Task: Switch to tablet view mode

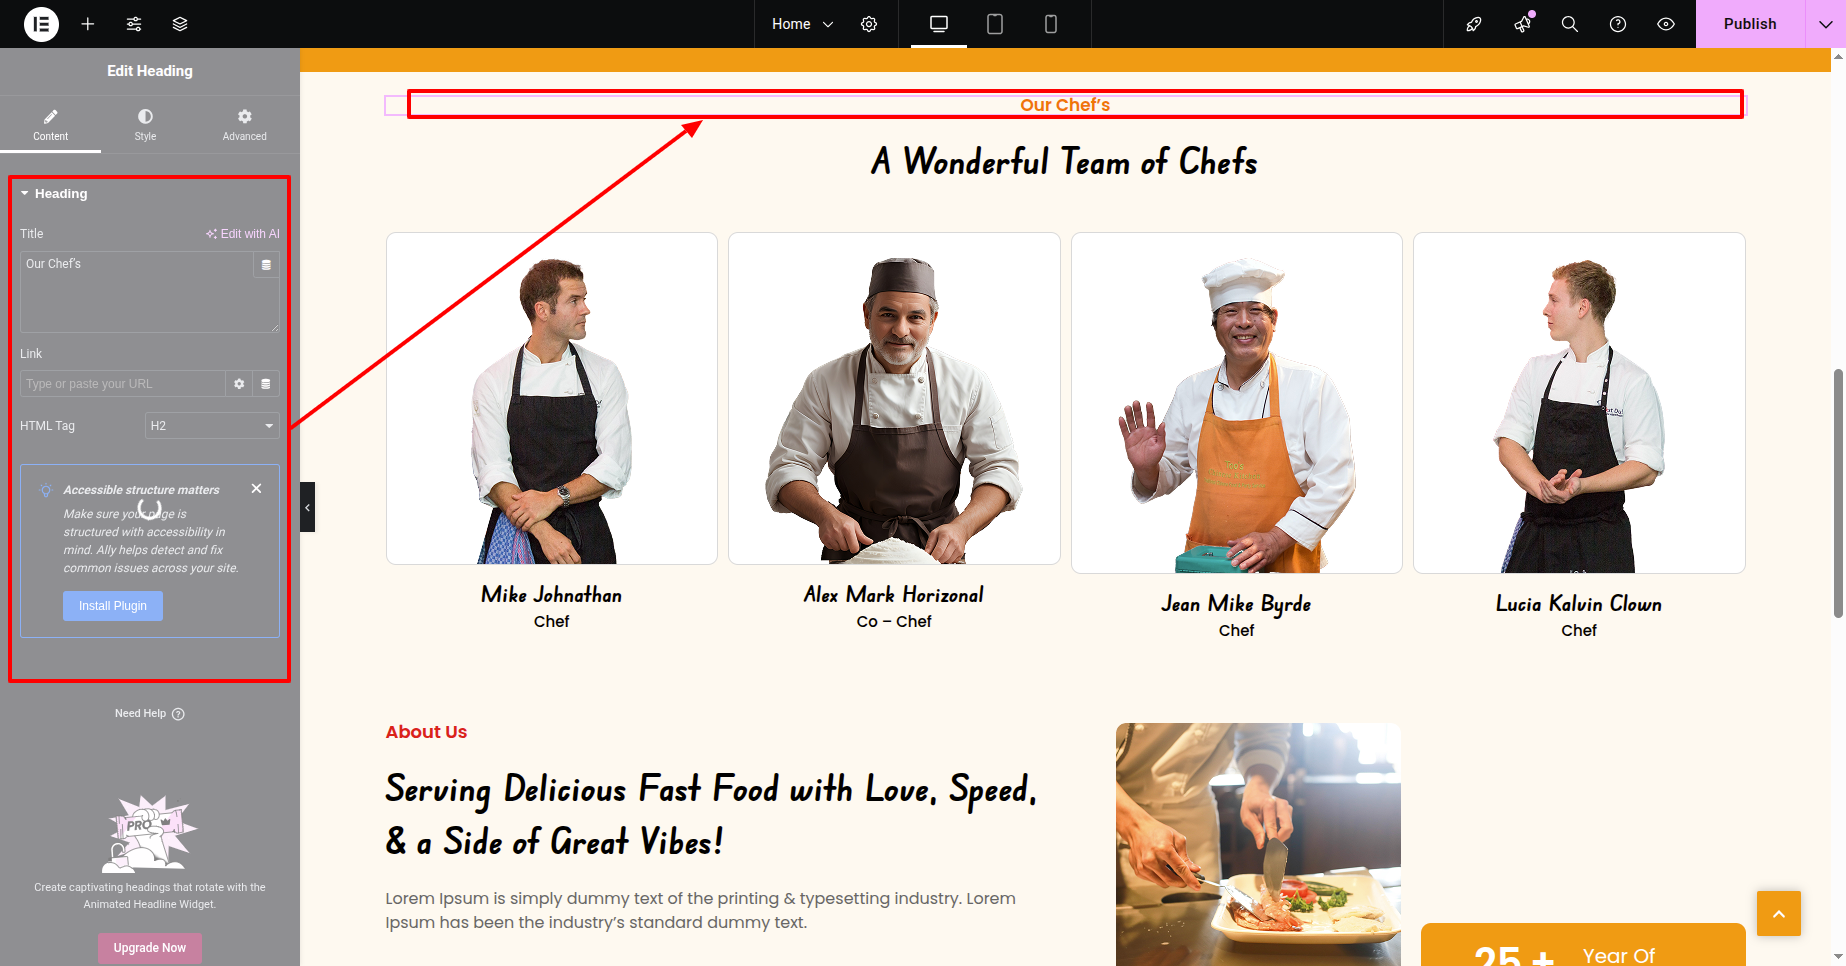Action: [995, 24]
